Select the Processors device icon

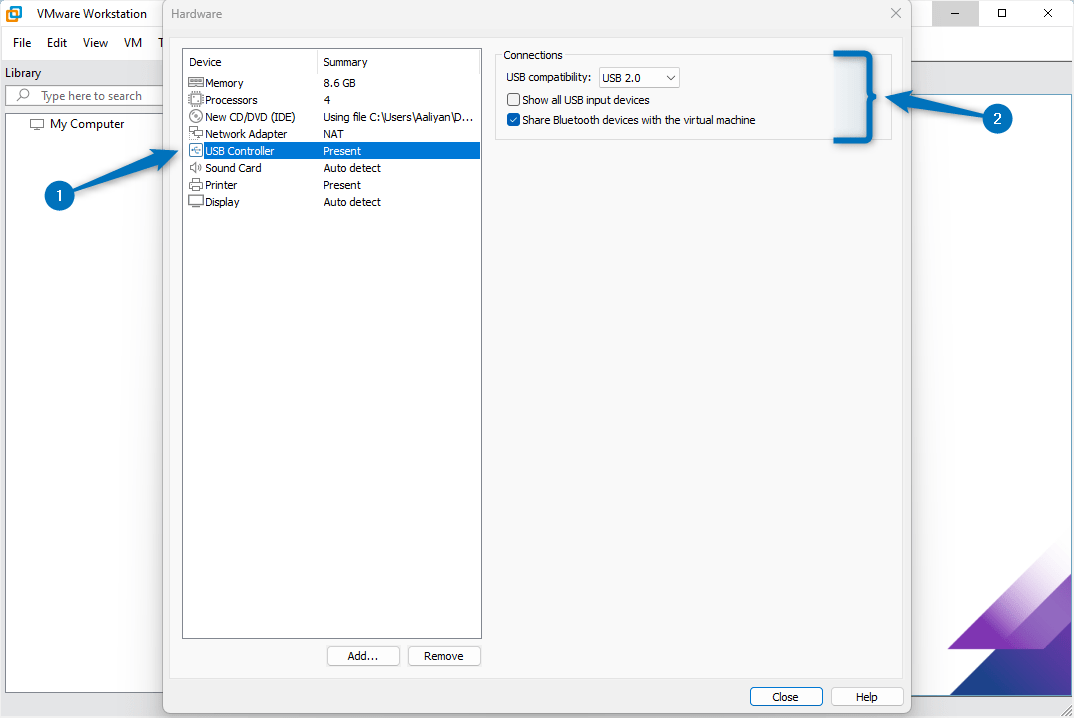(197, 99)
